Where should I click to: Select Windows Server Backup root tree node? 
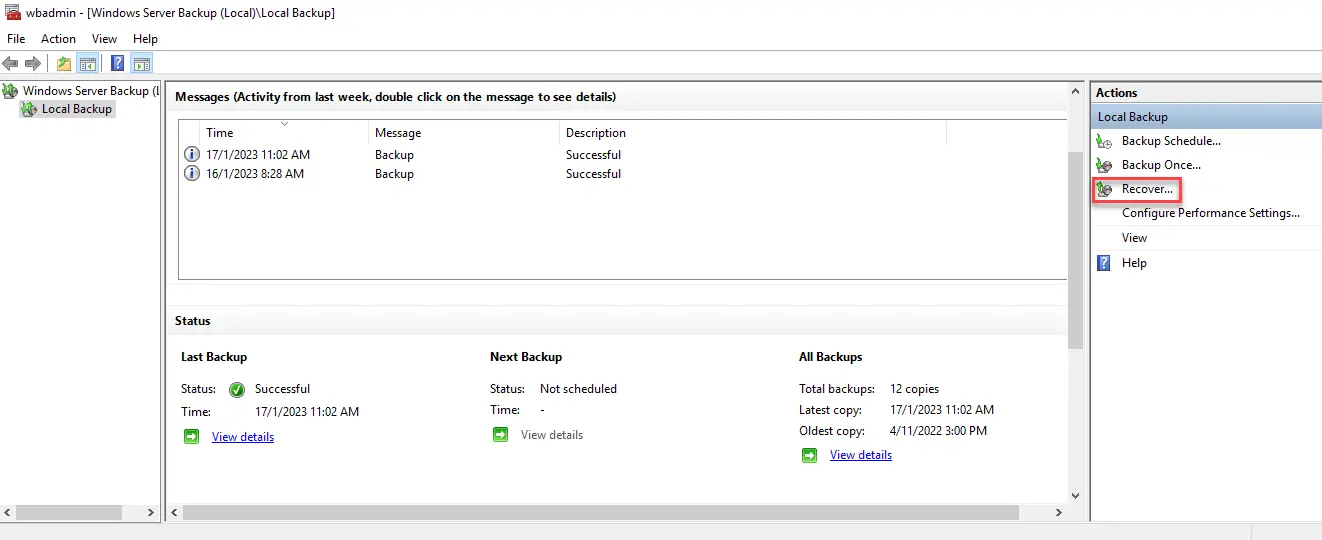[85, 91]
